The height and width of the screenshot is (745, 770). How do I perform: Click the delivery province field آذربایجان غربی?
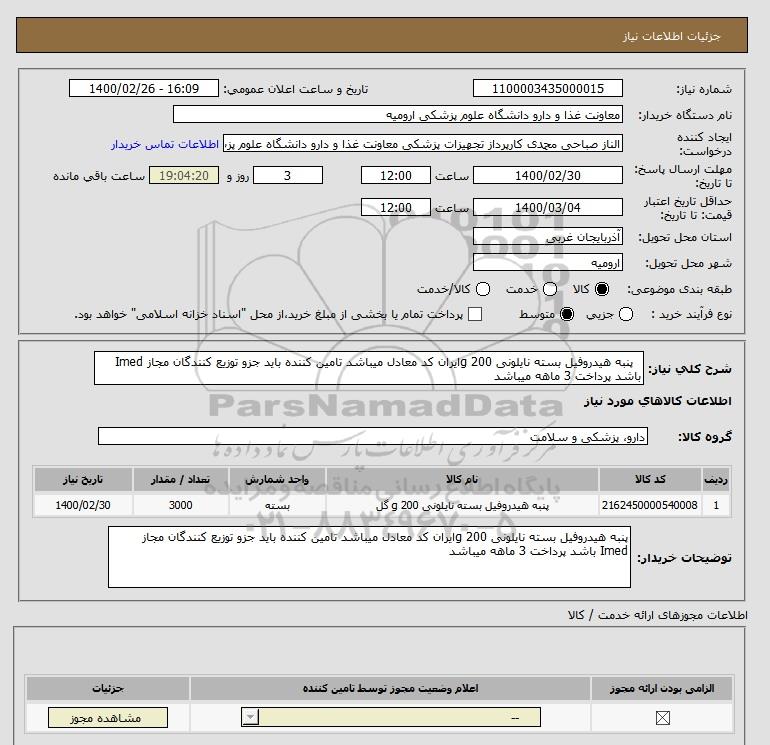pos(548,237)
